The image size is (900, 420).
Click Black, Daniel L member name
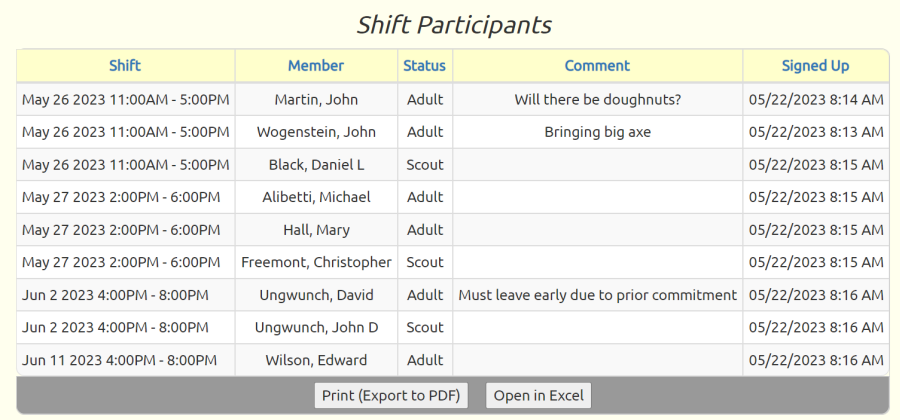316,165
